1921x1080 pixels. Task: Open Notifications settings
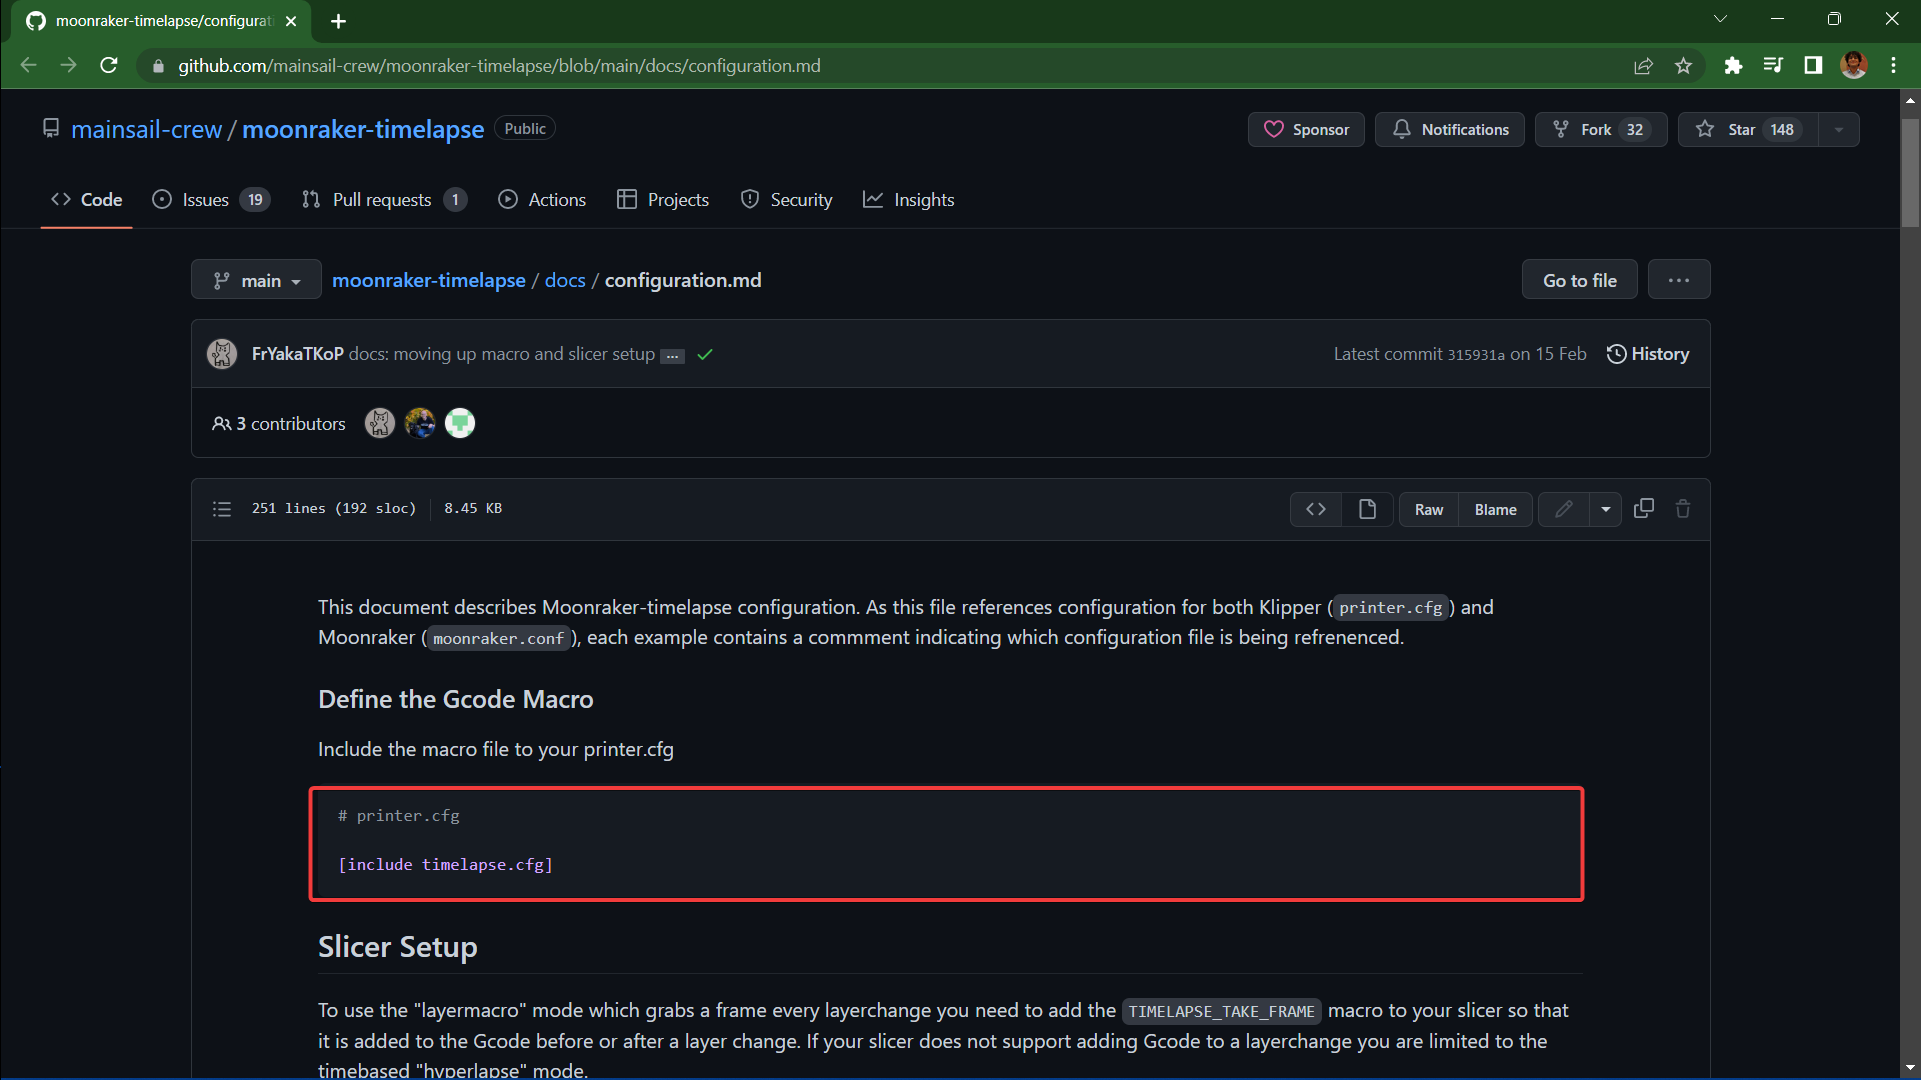coord(1450,130)
